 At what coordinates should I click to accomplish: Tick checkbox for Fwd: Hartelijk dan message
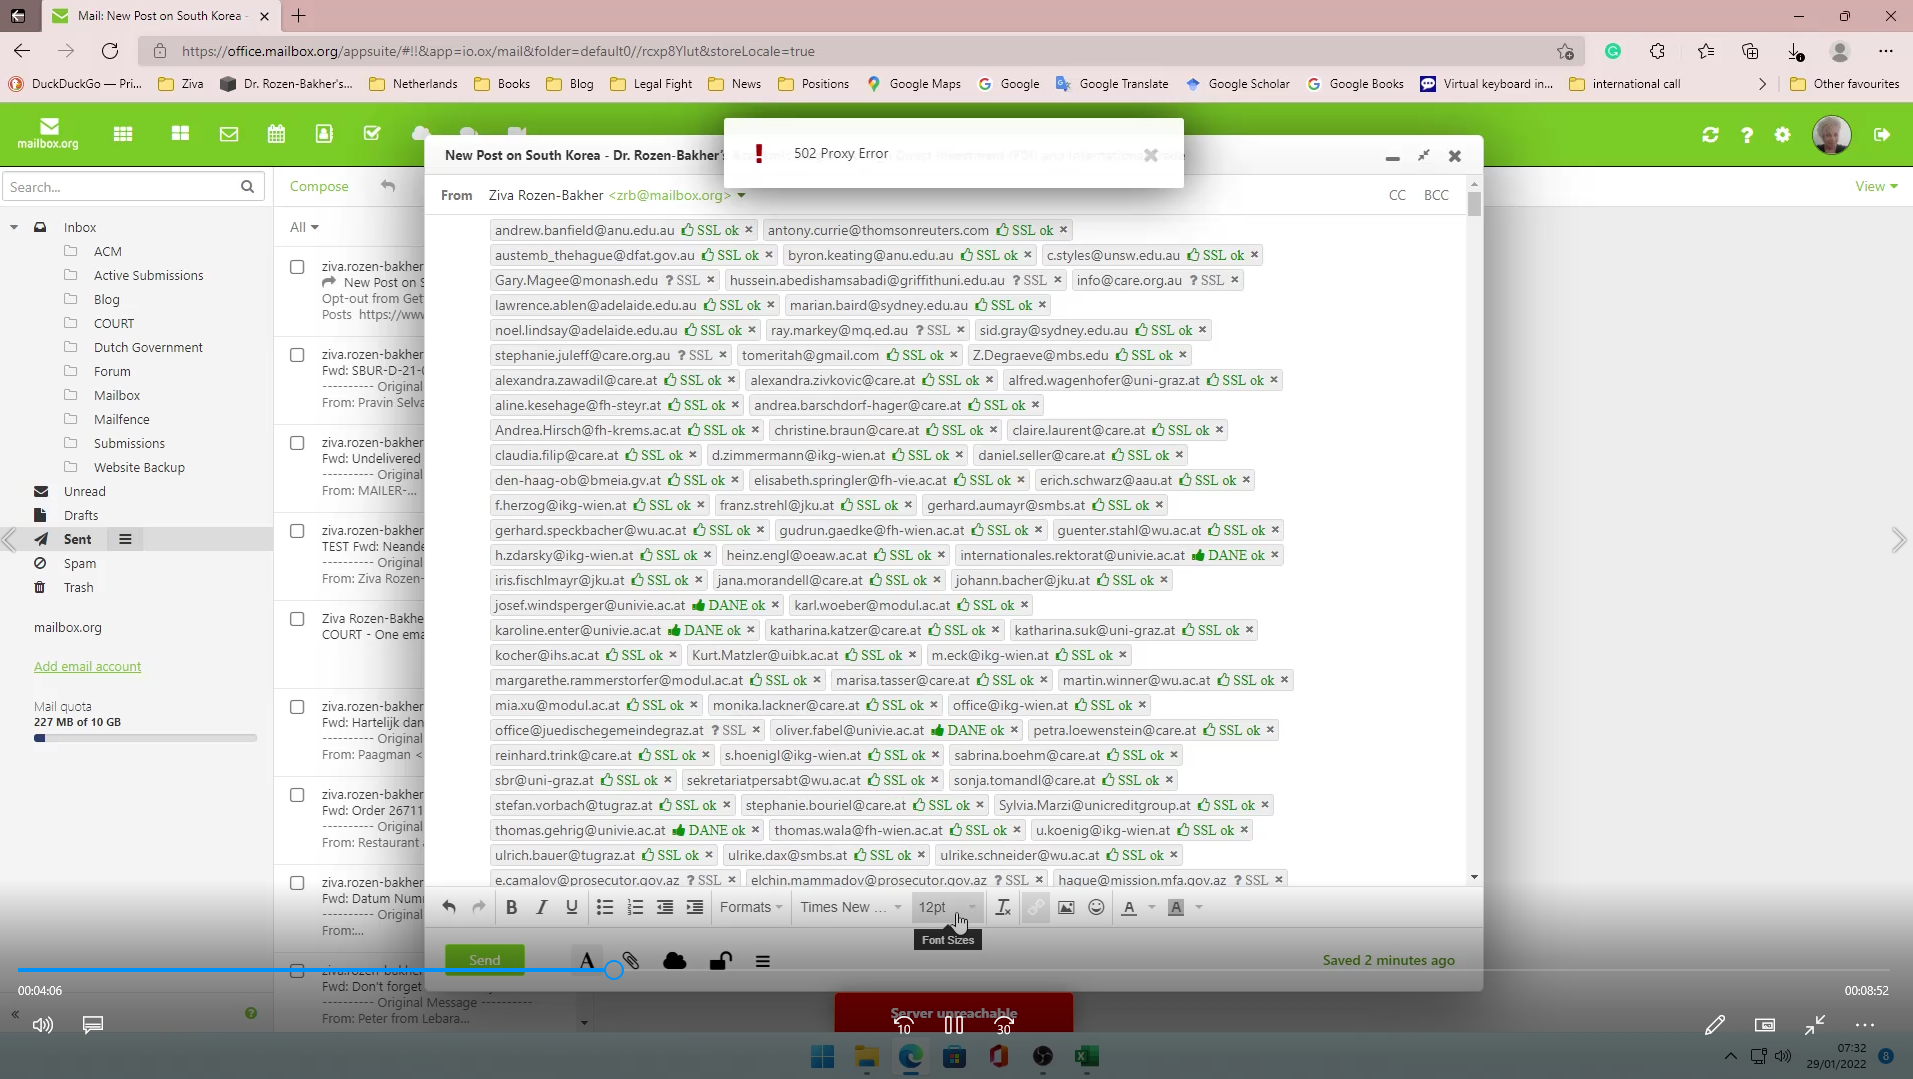coord(297,707)
